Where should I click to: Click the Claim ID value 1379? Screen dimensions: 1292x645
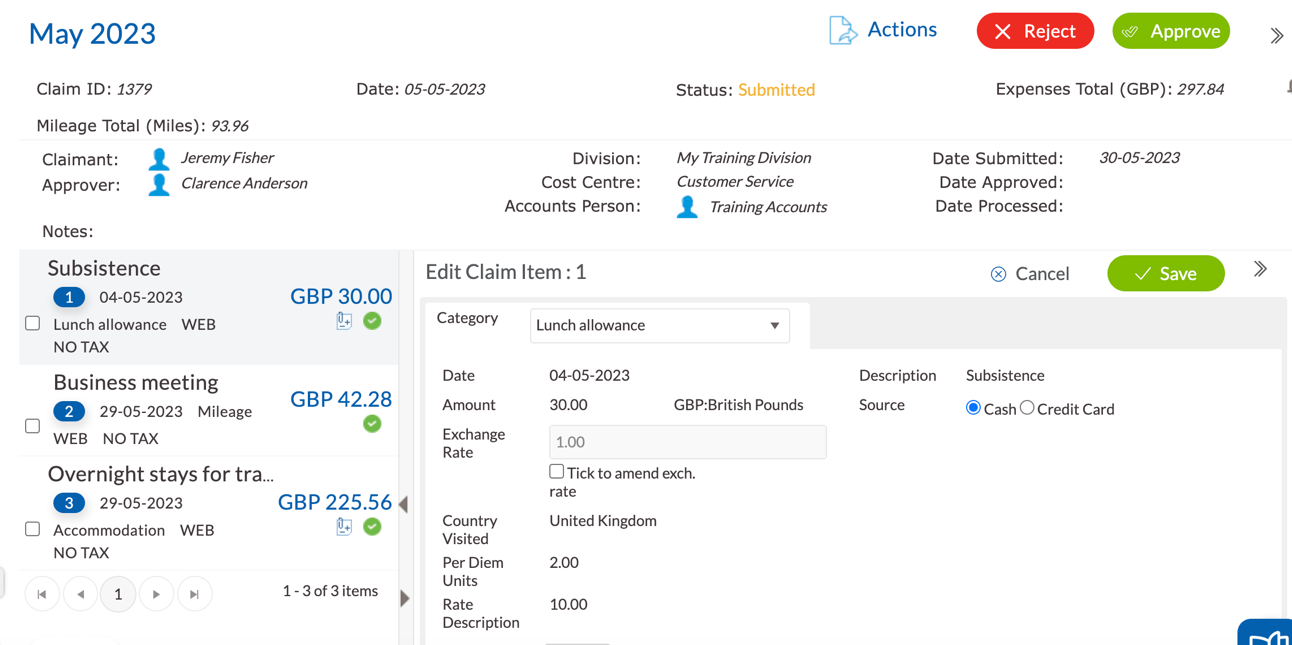tap(134, 89)
